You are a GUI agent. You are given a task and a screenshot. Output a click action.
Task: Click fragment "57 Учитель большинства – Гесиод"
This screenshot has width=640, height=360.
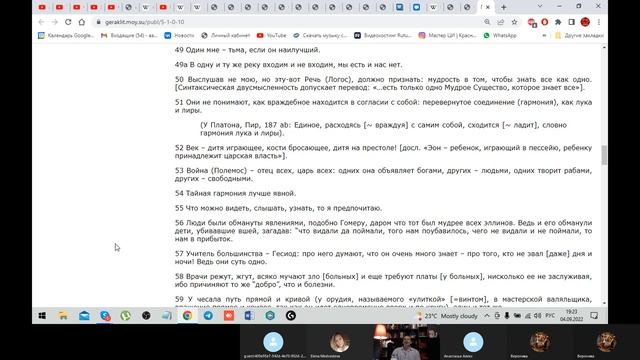(x=383, y=258)
